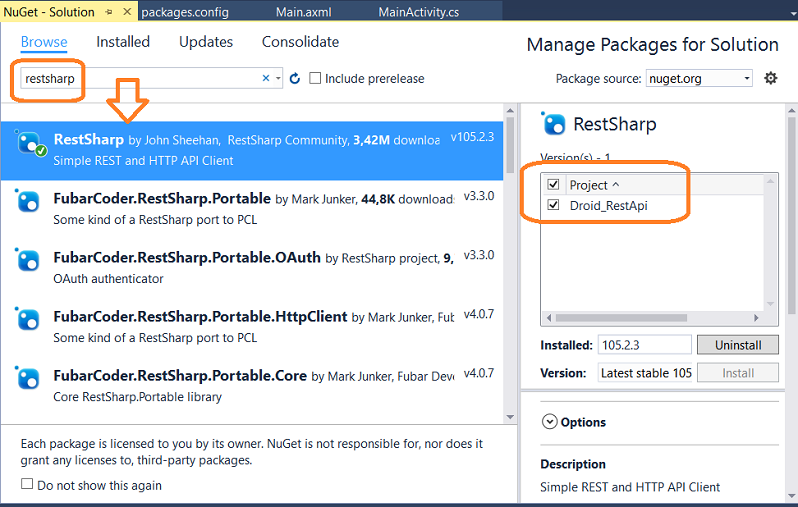The height and width of the screenshot is (507, 798).
Task: Switch to the Browse tab
Action: tap(44, 42)
